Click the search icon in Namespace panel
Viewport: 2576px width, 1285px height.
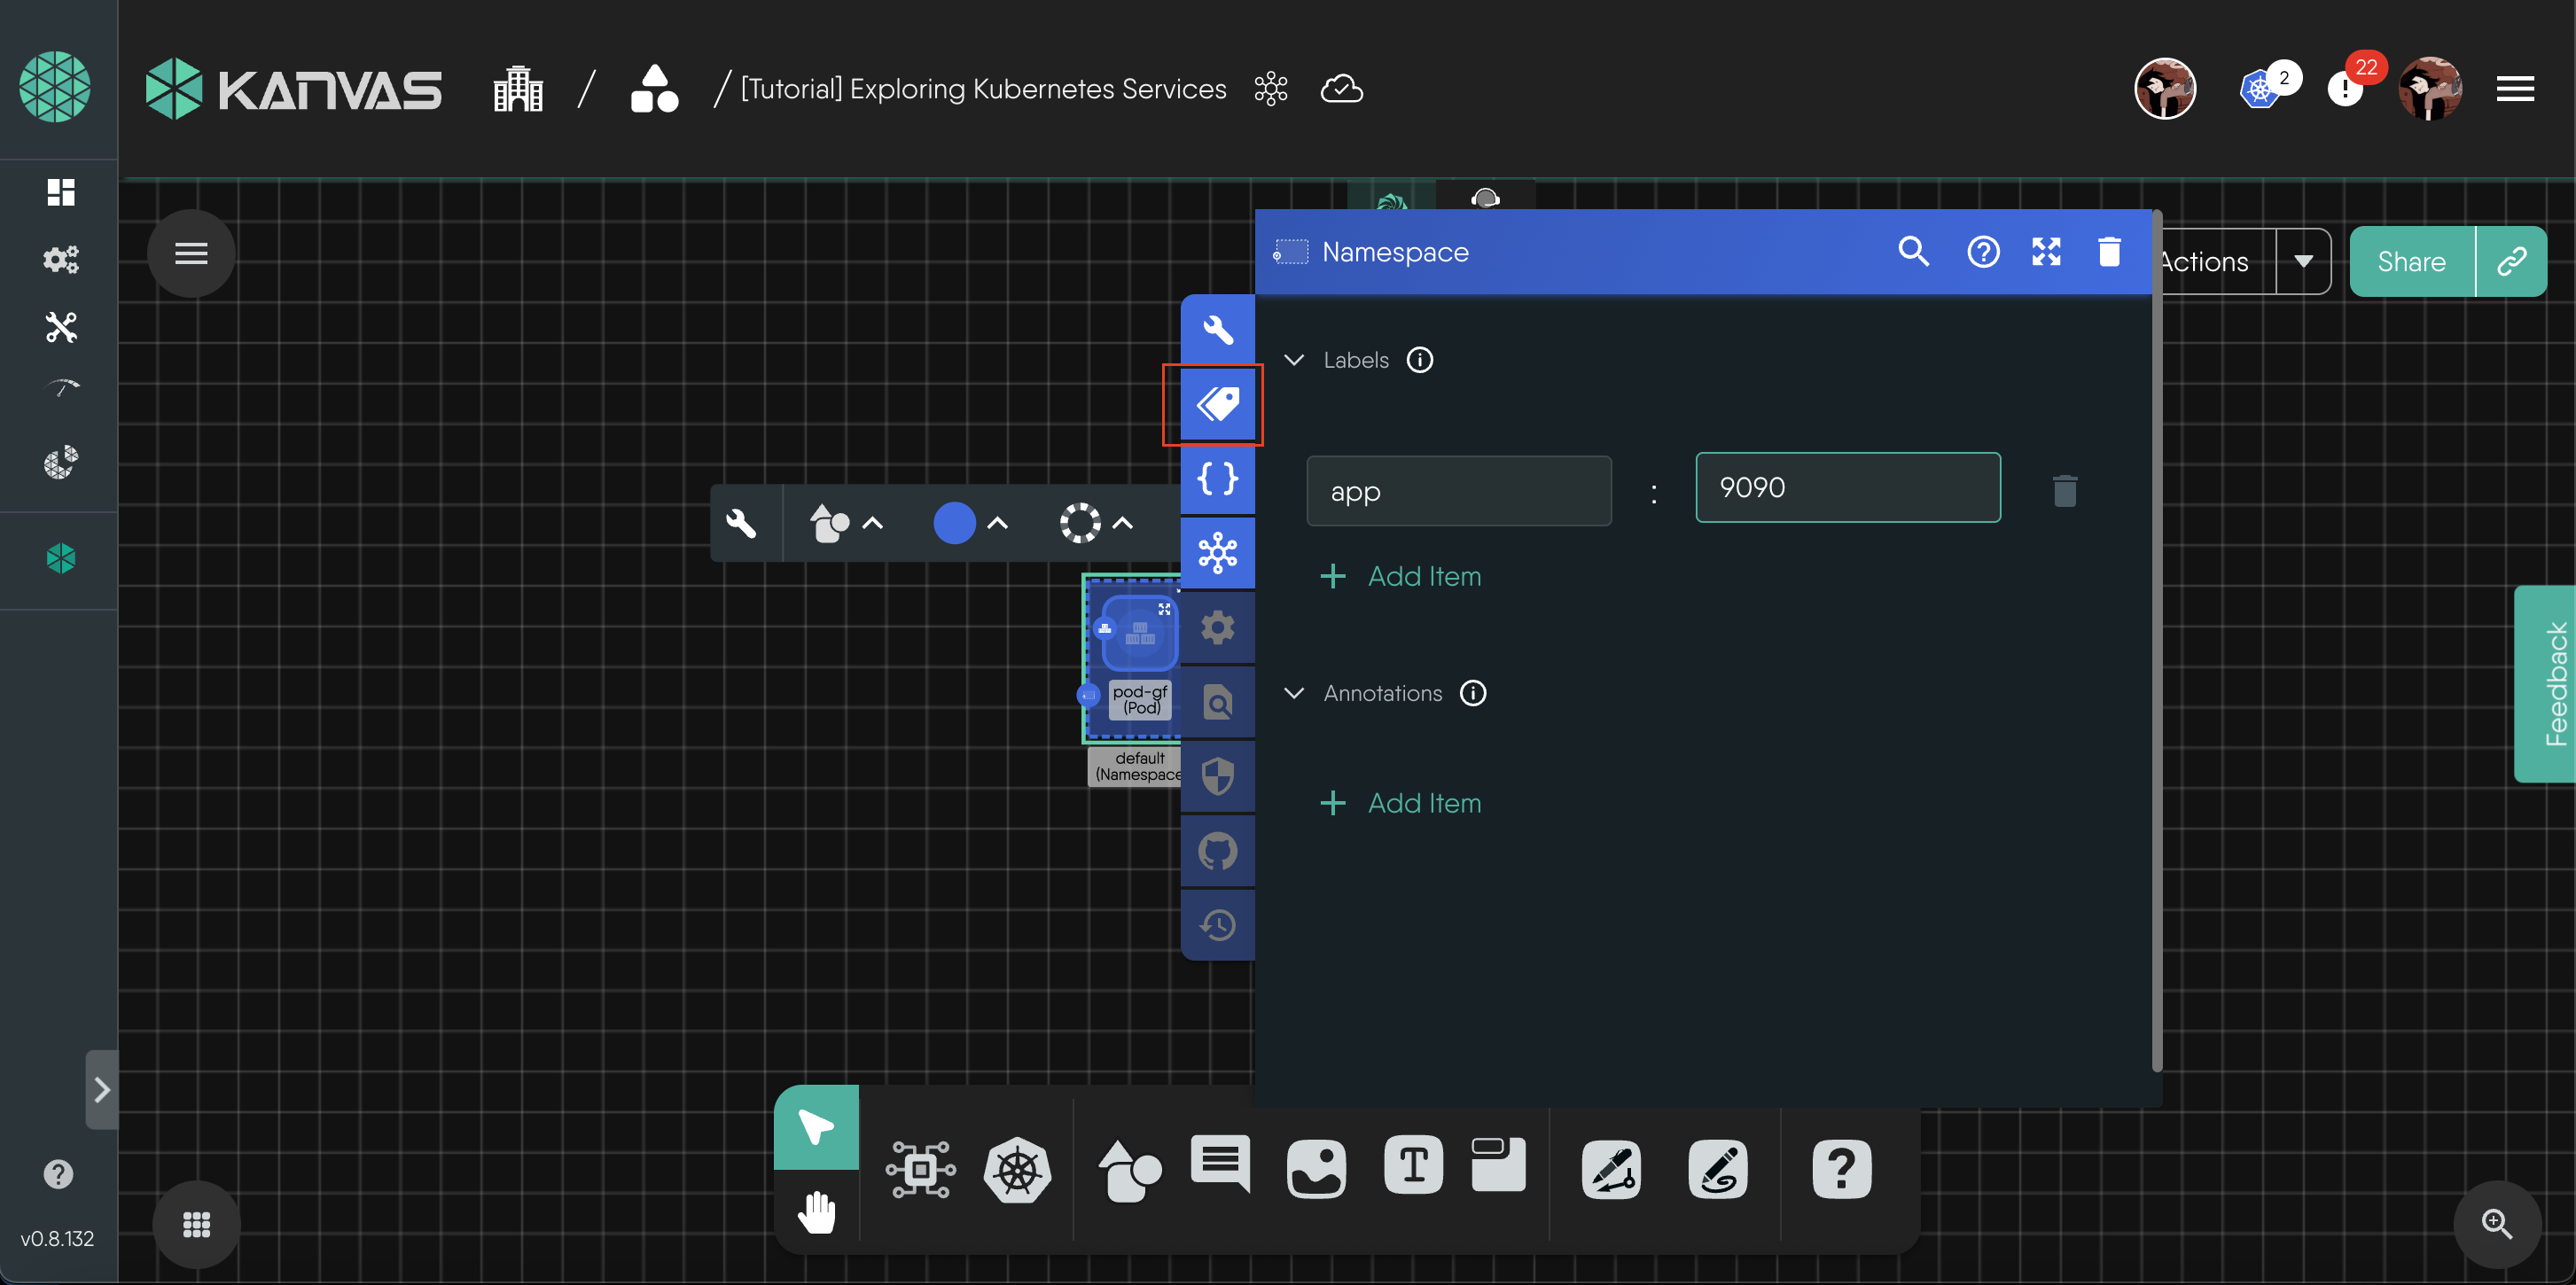pos(1913,251)
